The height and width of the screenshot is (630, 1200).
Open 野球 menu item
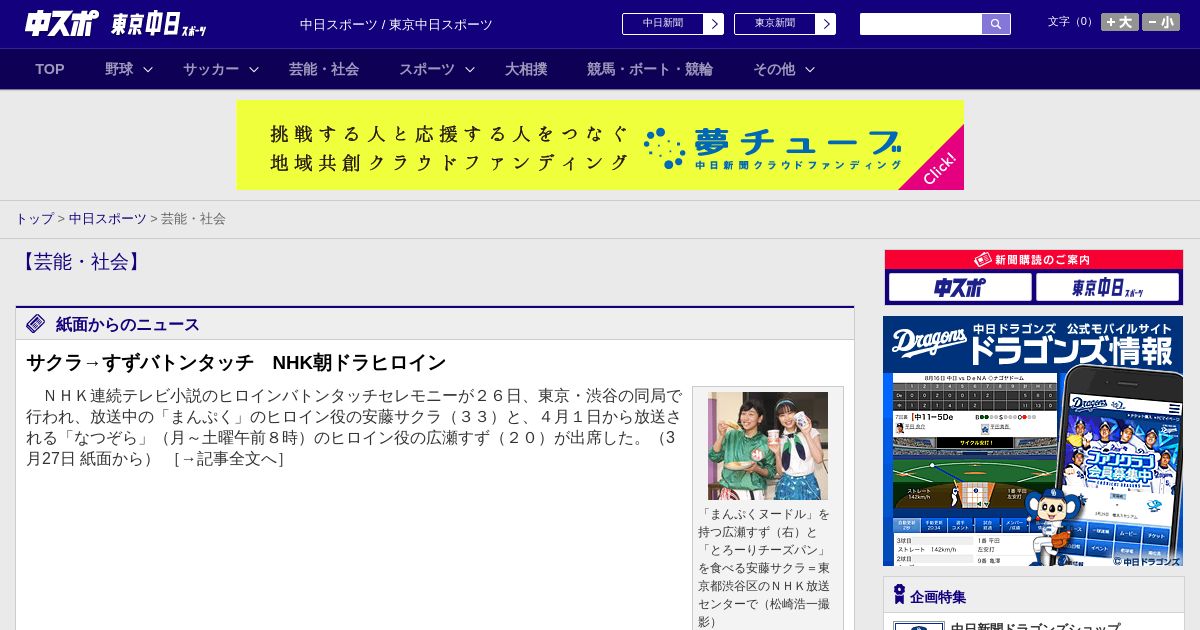click(119, 69)
